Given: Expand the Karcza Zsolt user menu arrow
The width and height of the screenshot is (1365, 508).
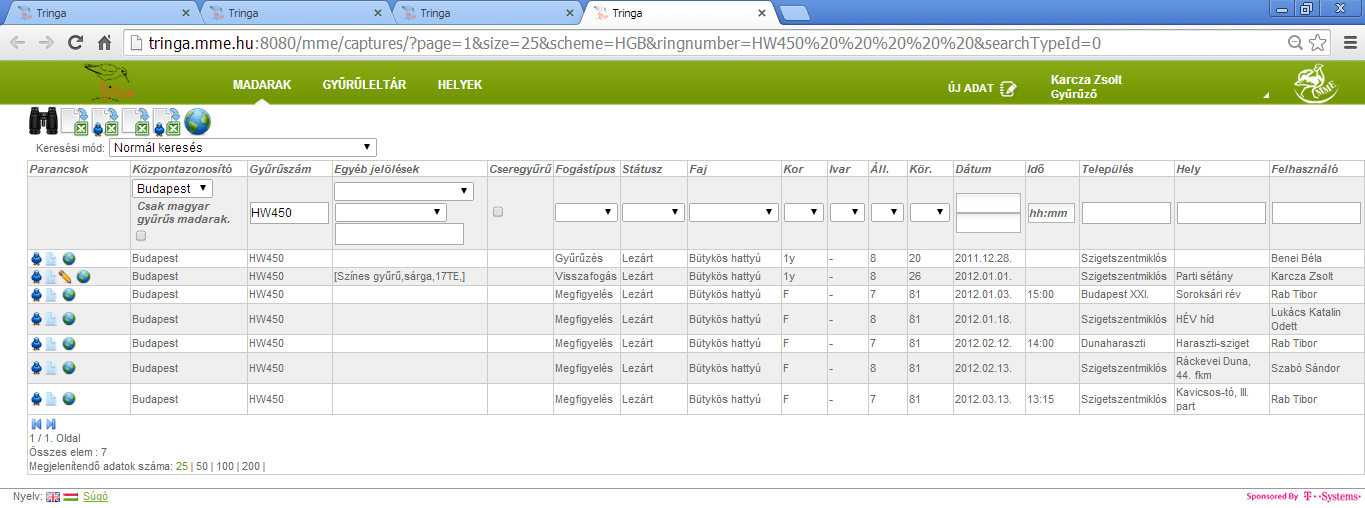Looking at the screenshot, I should (1266, 95).
